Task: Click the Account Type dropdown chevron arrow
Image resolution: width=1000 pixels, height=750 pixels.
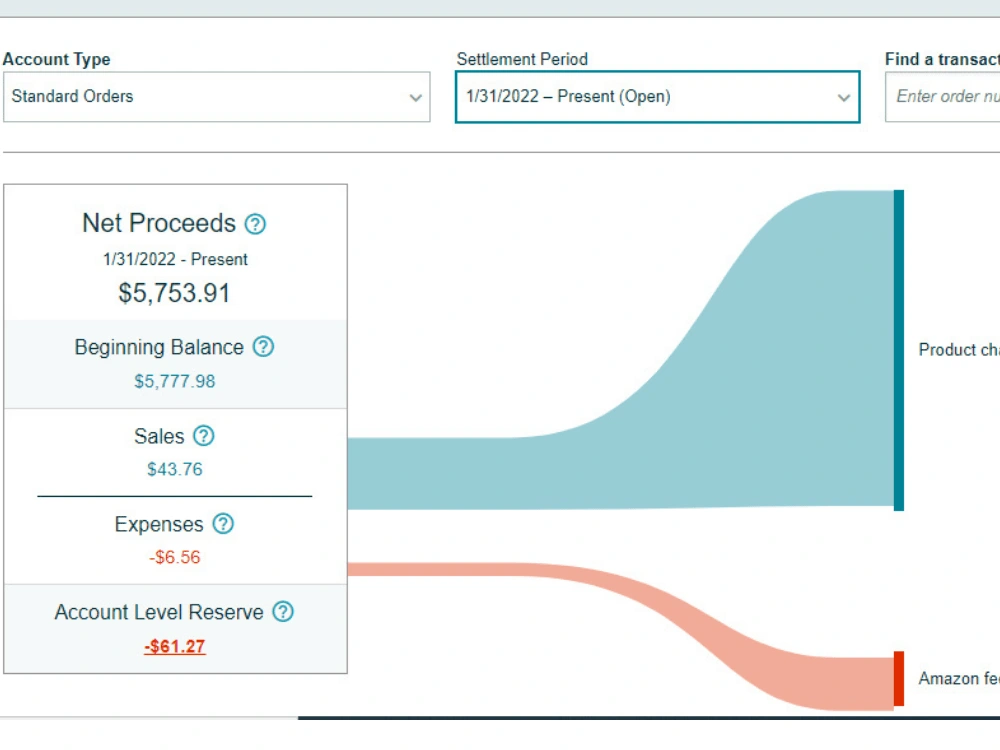Action: pyautogui.click(x=416, y=98)
